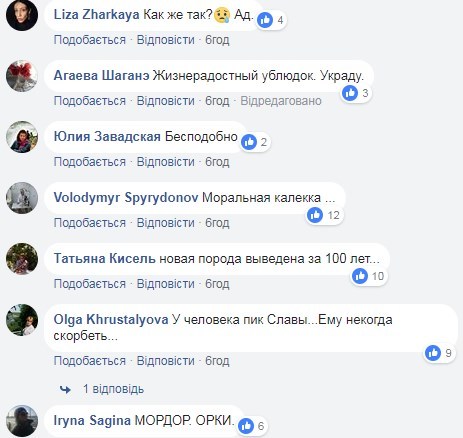This screenshot has height=438, width=463.
Task: Open Liza Zharkaya's profile picture
Action: 22,15
